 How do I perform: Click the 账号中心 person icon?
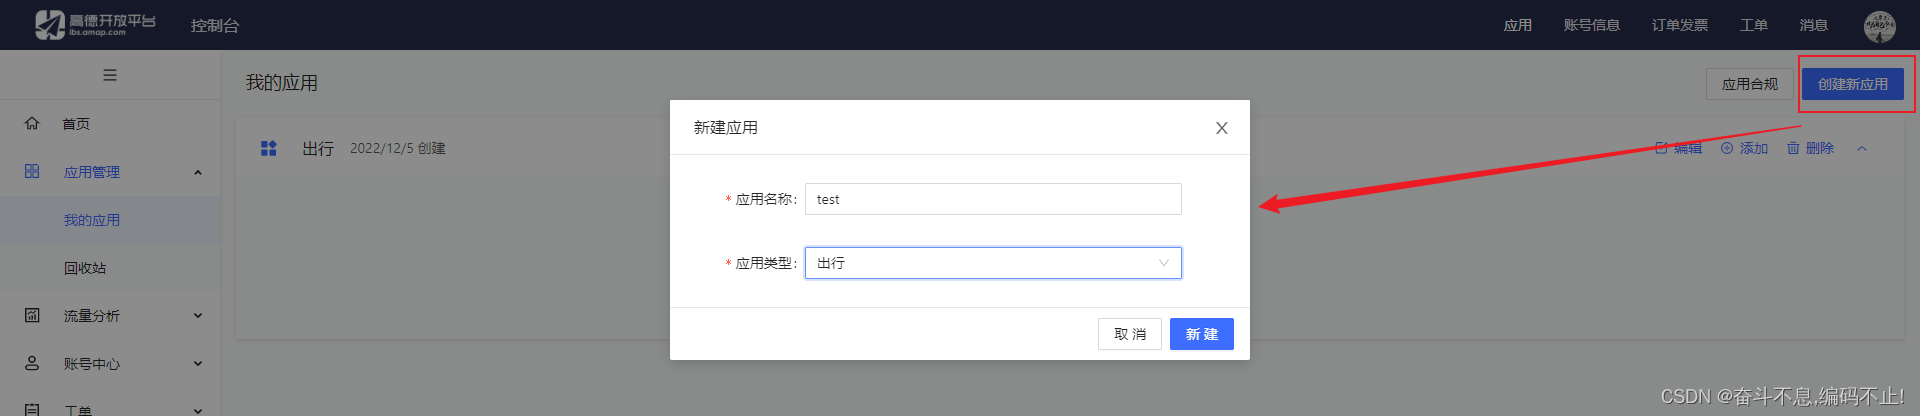point(32,363)
